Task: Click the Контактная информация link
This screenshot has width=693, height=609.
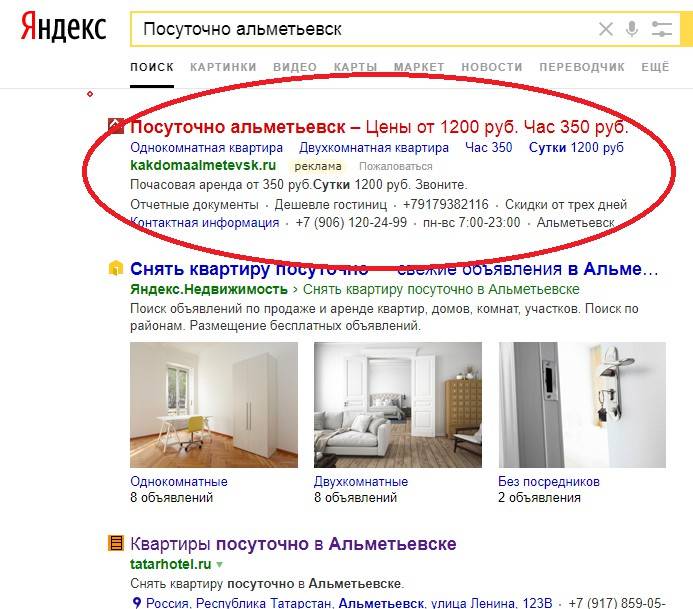Action: pos(205,222)
